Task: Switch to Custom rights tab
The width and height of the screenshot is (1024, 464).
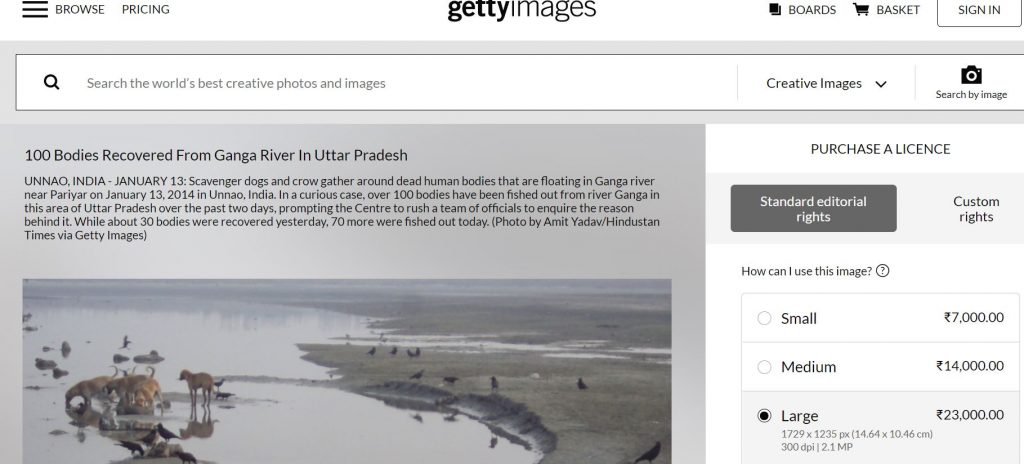Action: [x=976, y=209]
